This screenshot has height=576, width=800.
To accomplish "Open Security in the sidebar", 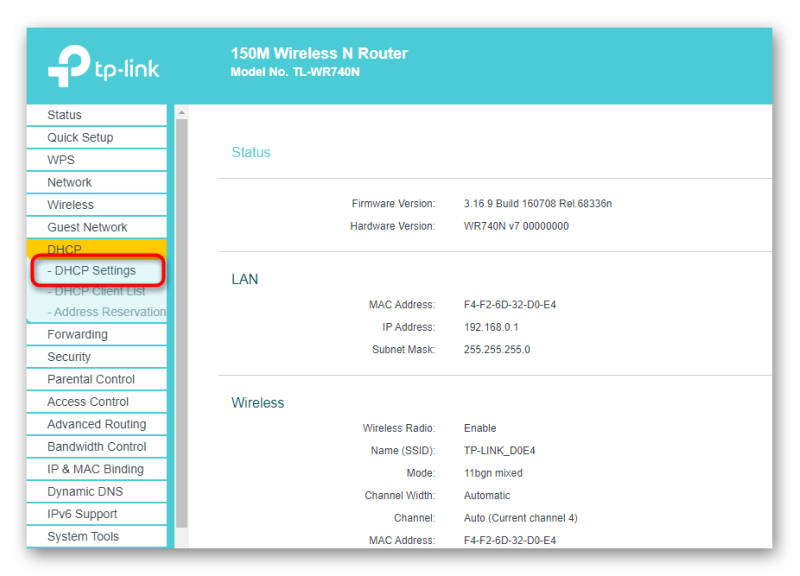I will coord(97,357).
